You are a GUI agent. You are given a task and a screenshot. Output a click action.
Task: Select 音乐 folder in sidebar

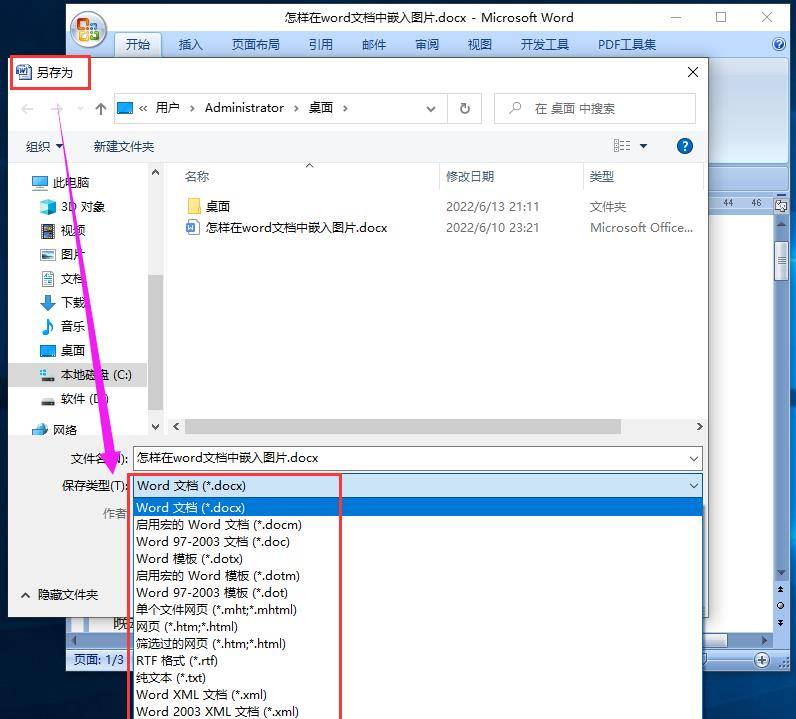63,326
